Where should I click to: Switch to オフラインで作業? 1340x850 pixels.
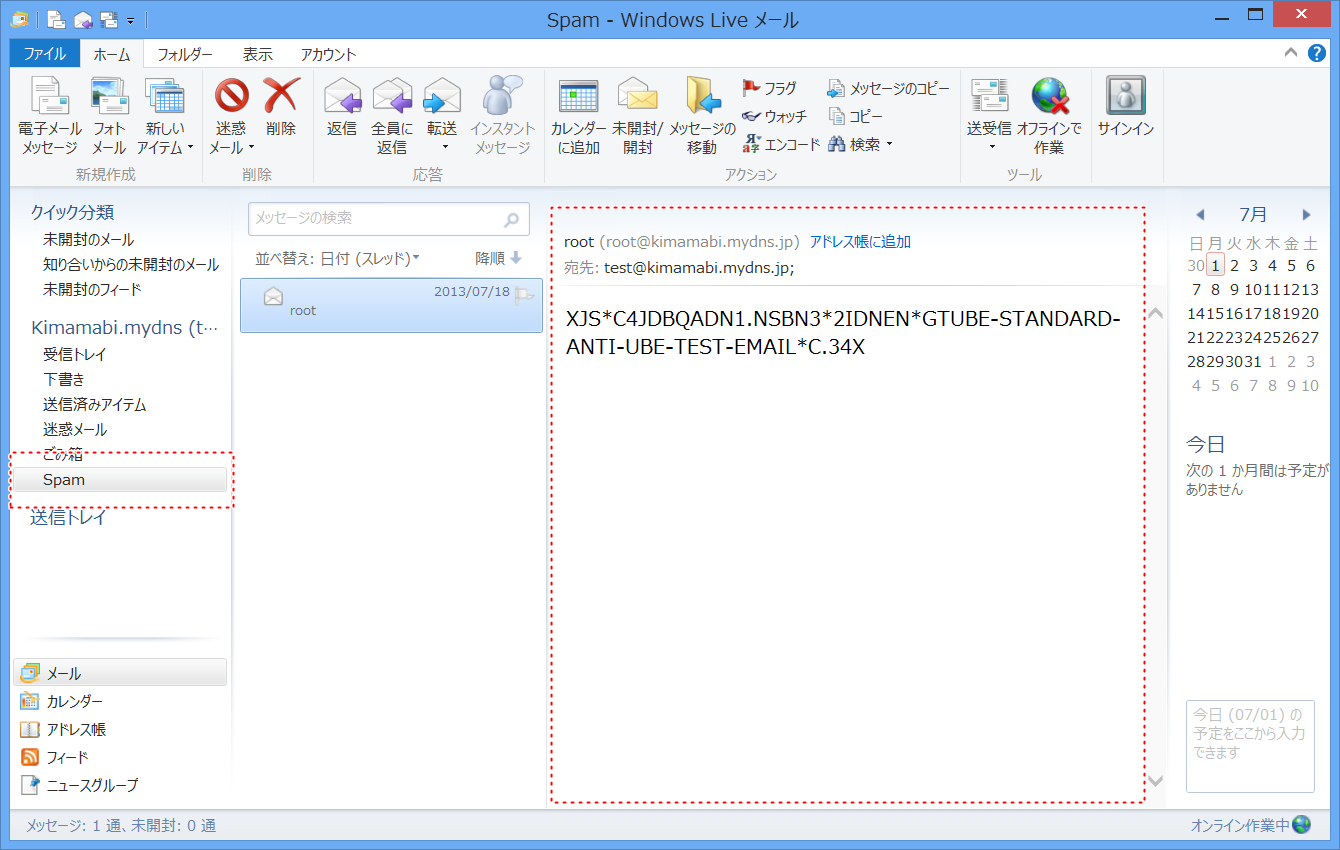[1049, 118]
